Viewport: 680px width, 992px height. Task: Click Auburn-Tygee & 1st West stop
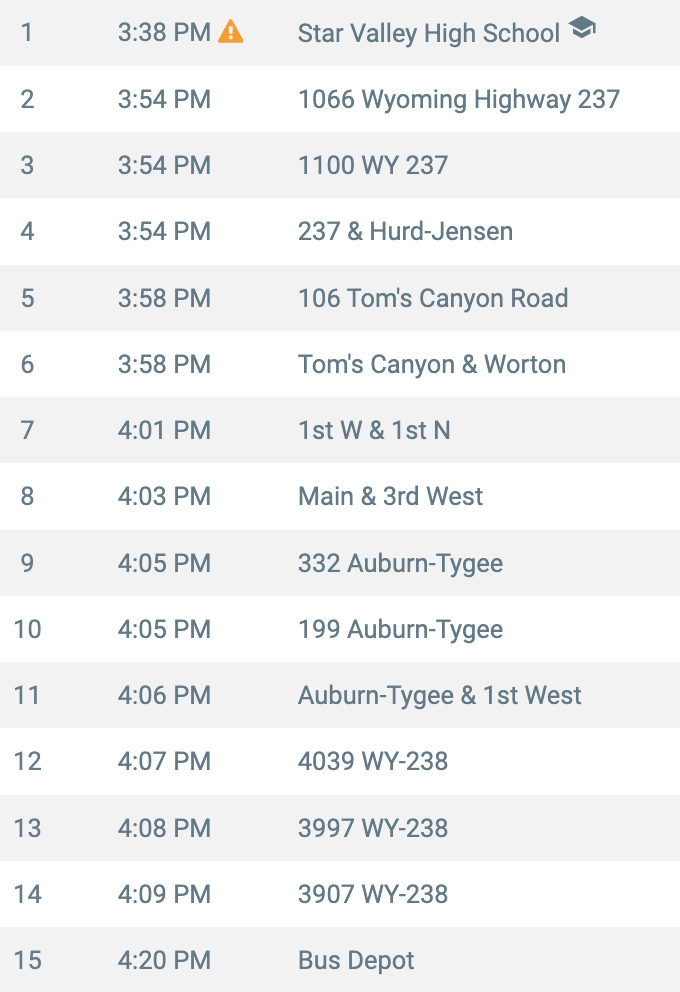[x=340, y=695]
